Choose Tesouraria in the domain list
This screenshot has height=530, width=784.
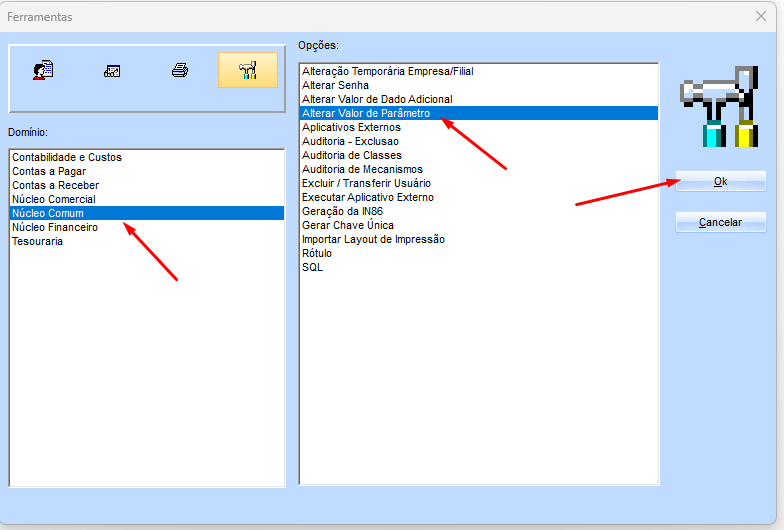[x=37, y=241]
